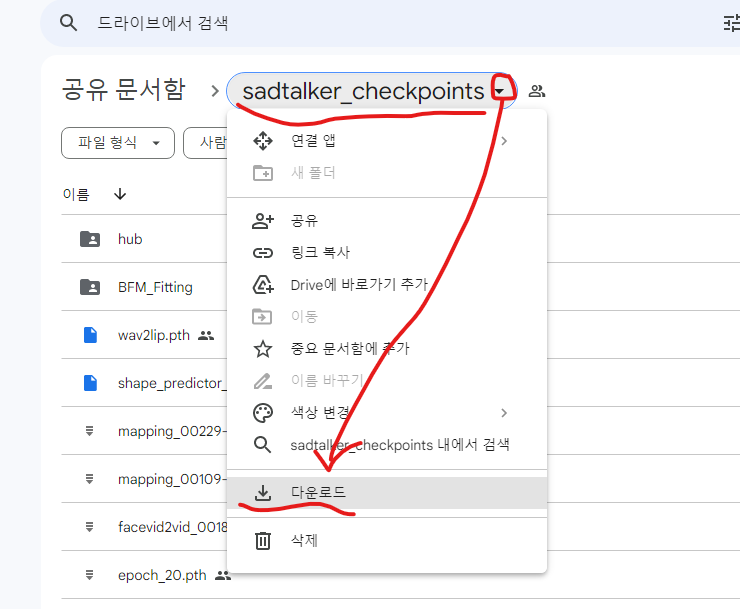Select the facevid2vid_0018 file name
740x609 pixels.
172,527
